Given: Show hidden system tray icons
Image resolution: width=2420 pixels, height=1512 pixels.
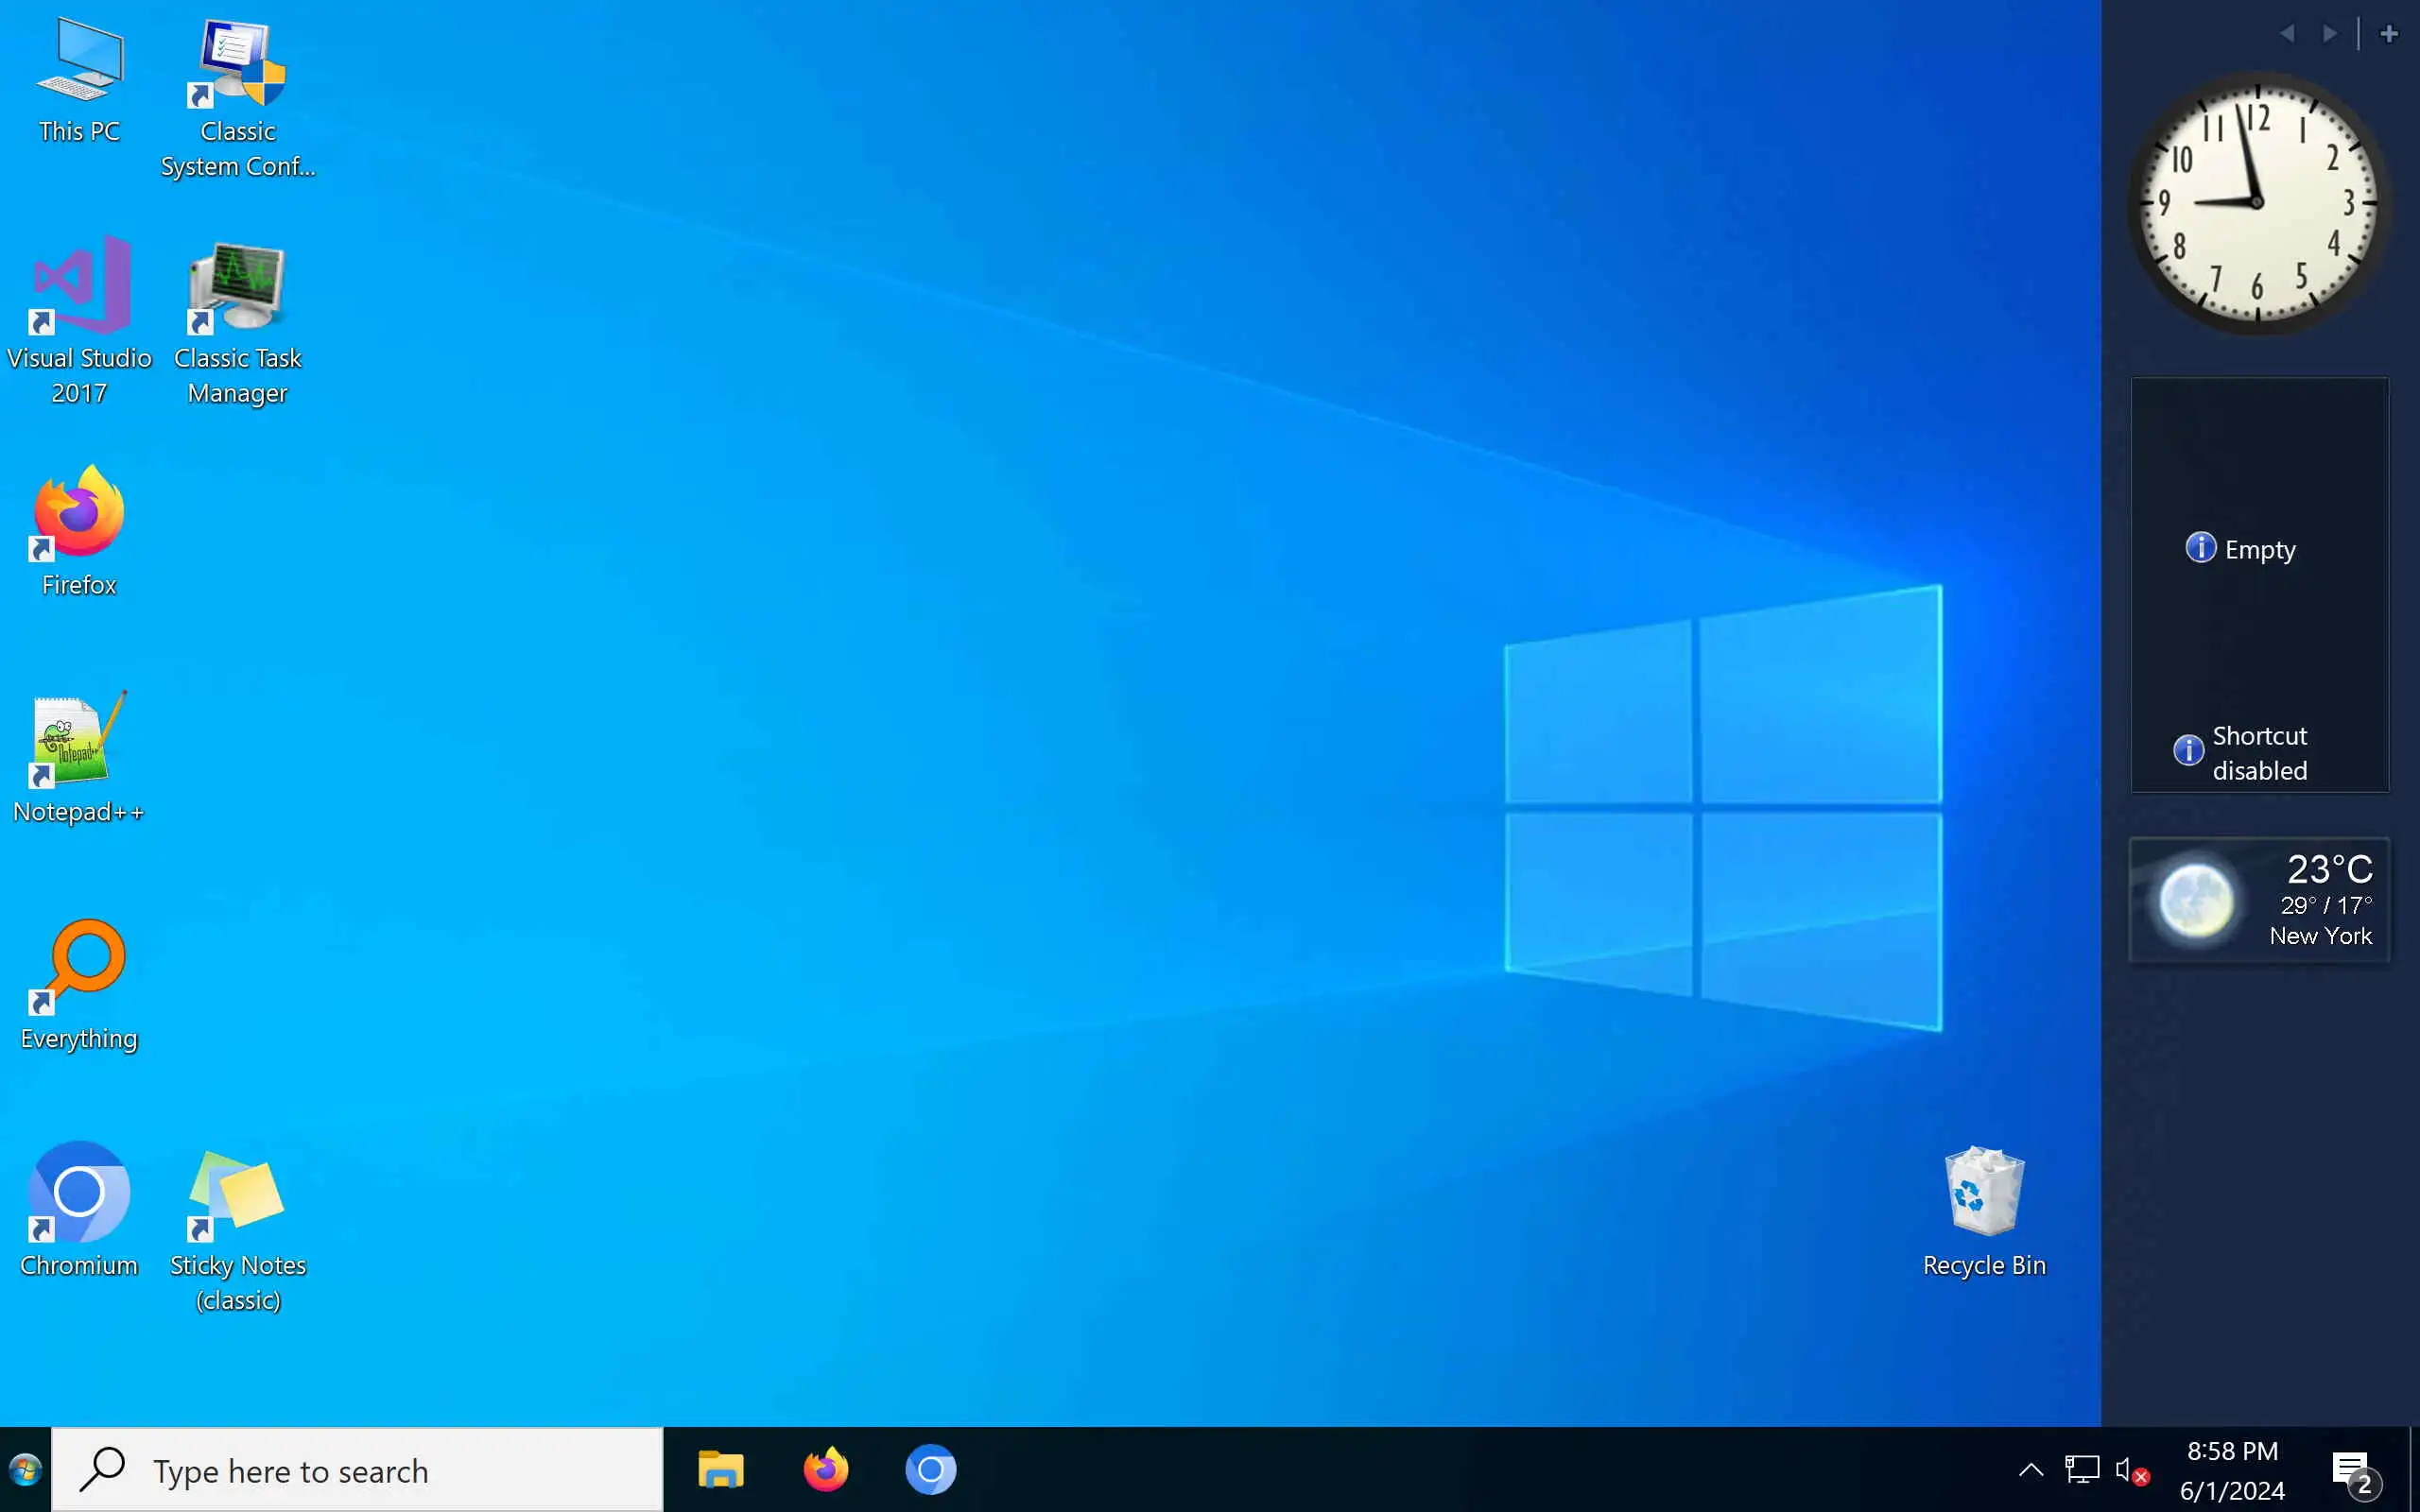Looking at the screenshot, I should pos(2031,1470).
